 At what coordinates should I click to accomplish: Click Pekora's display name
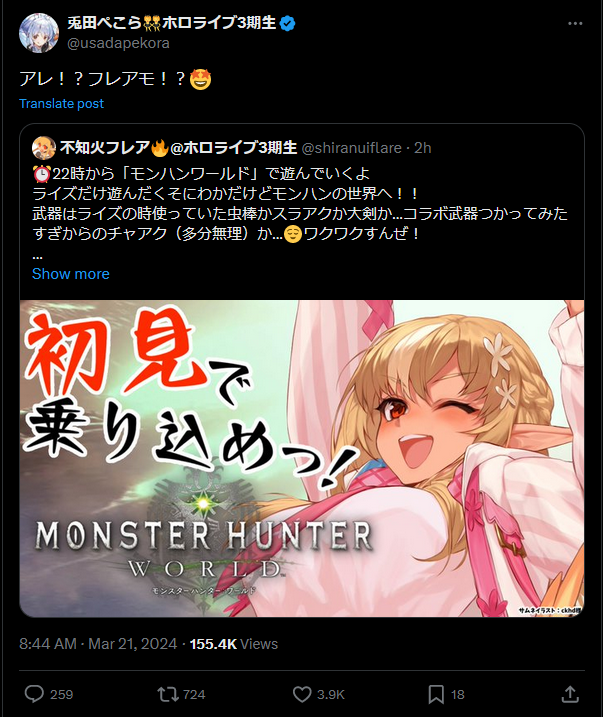point(171,22)
